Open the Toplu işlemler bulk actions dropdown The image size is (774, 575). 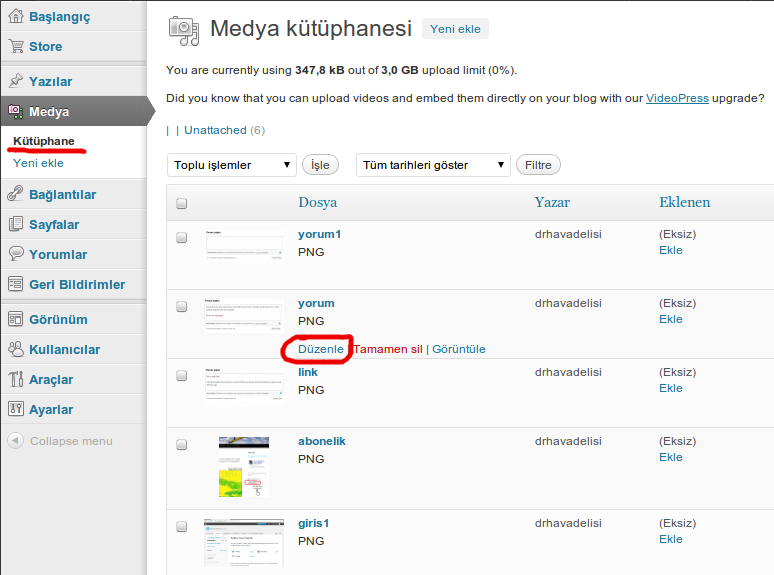[x=232, y=165]
